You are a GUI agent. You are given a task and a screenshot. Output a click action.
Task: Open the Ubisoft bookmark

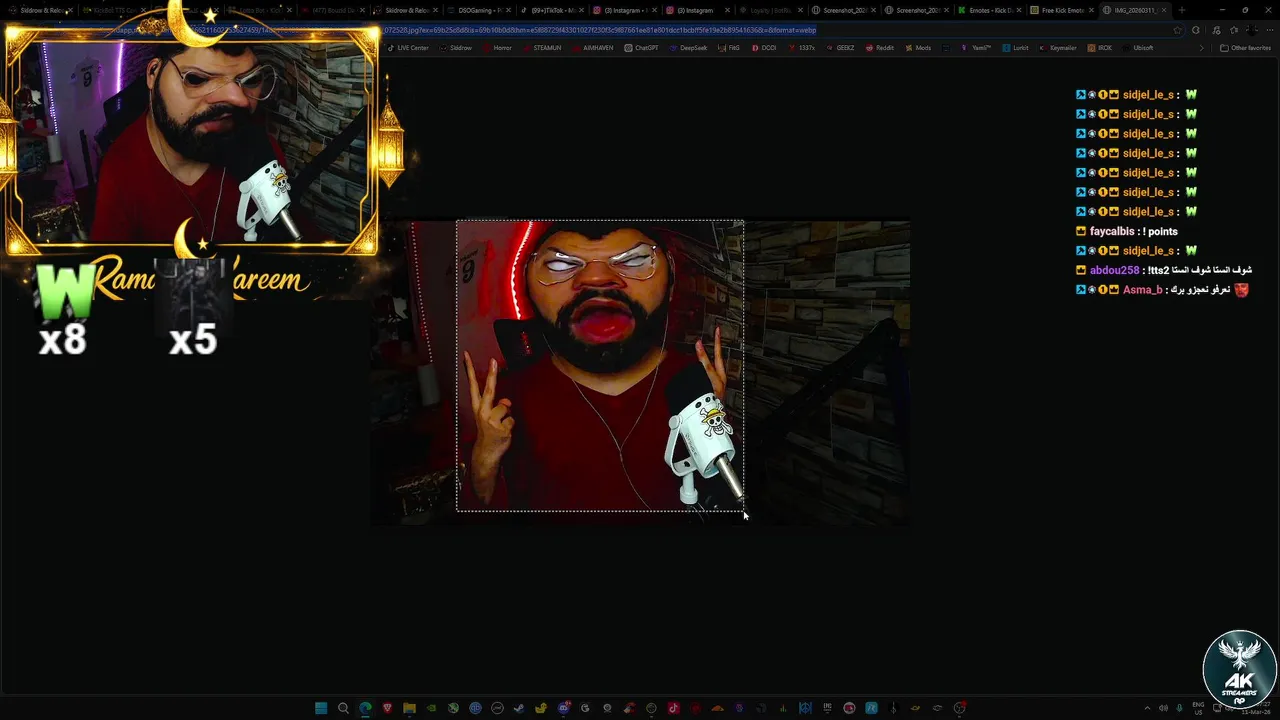coord(1139,48)
